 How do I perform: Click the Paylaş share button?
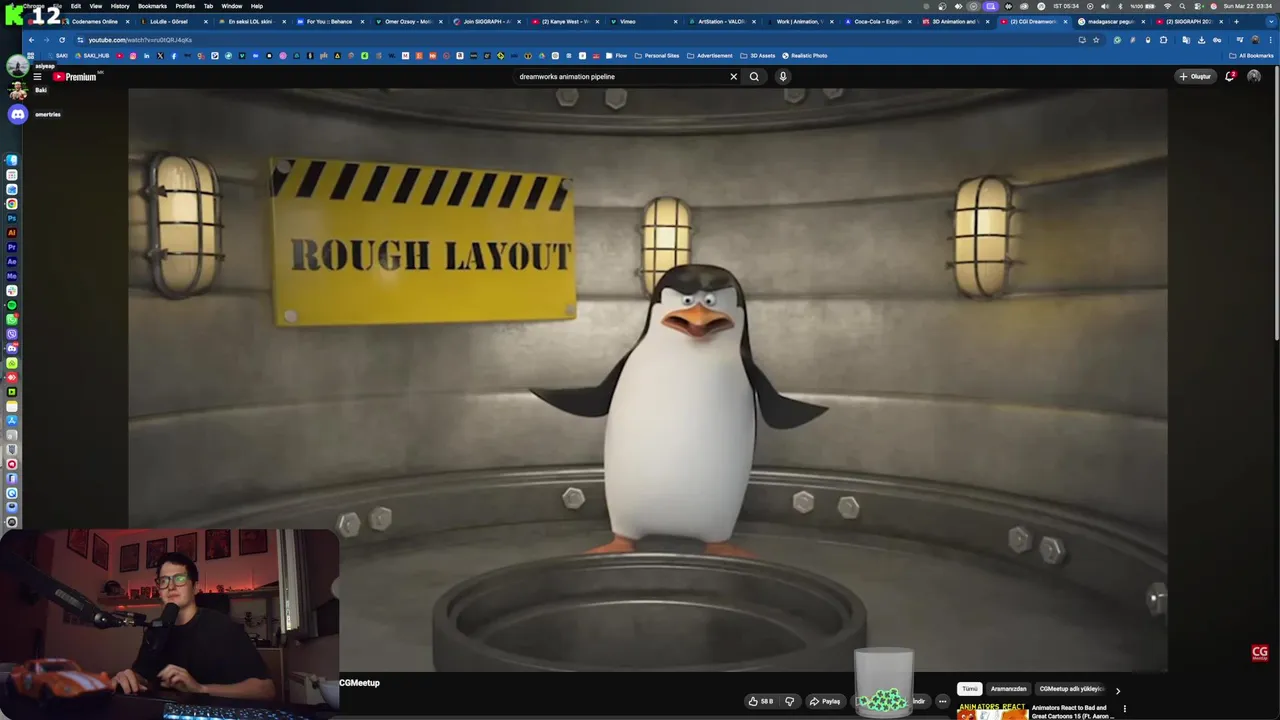pos(825,701)
